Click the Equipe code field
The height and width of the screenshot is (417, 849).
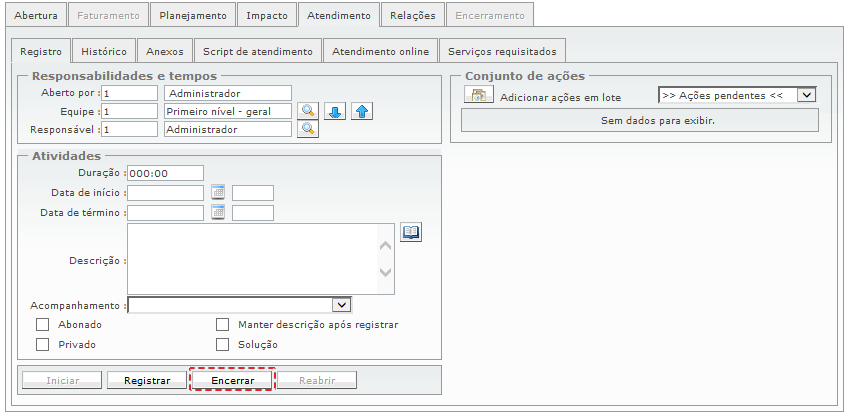[129, 111]
